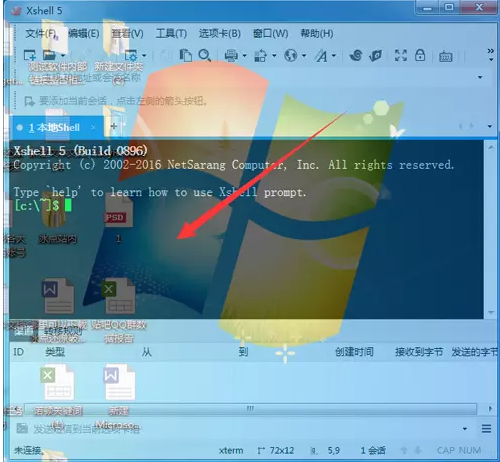Click the 从 column header
This screenshot has height=462, width=500.
[147, 352]
